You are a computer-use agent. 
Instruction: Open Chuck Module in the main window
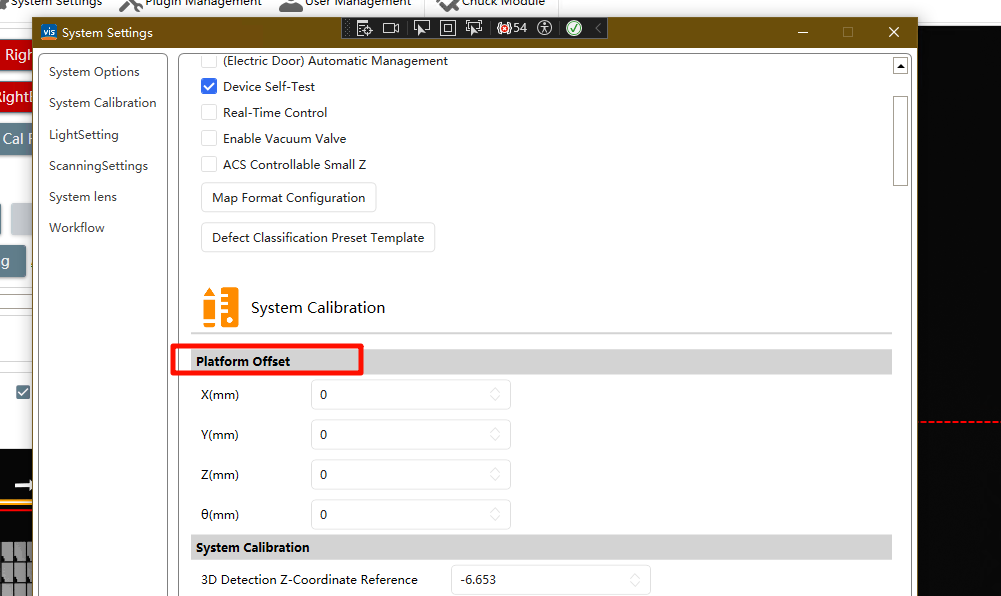coord(490,4)
